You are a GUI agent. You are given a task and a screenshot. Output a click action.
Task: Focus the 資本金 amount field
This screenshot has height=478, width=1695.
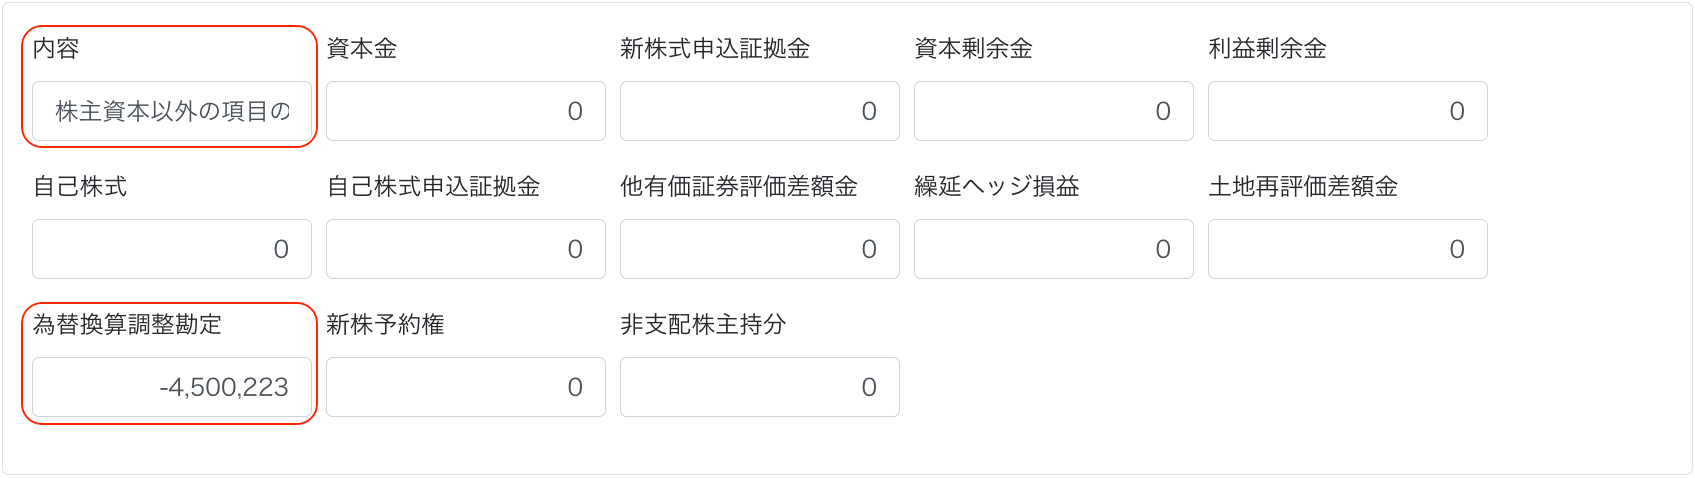(x=466, y=111)
